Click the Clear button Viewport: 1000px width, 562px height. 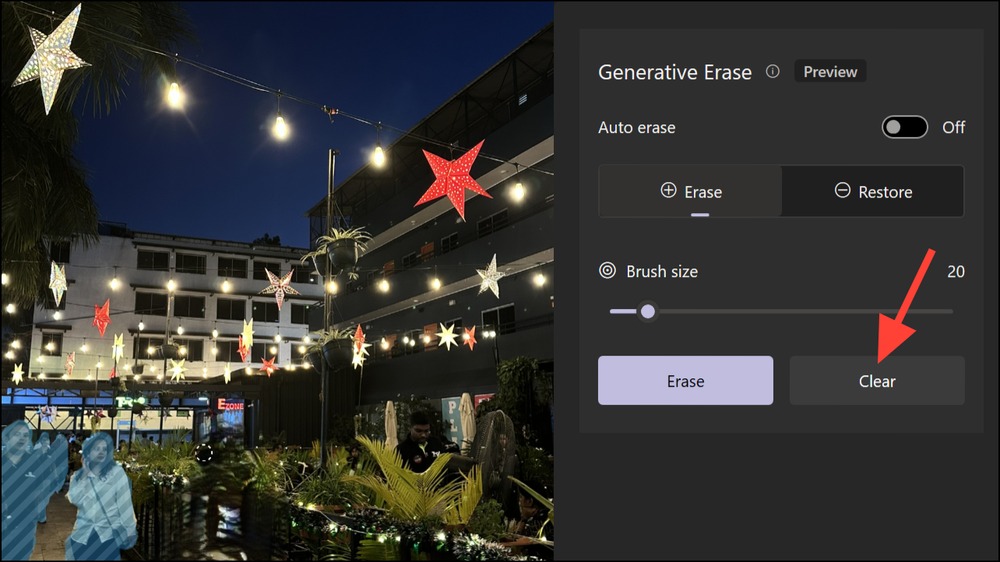point(877,380)
